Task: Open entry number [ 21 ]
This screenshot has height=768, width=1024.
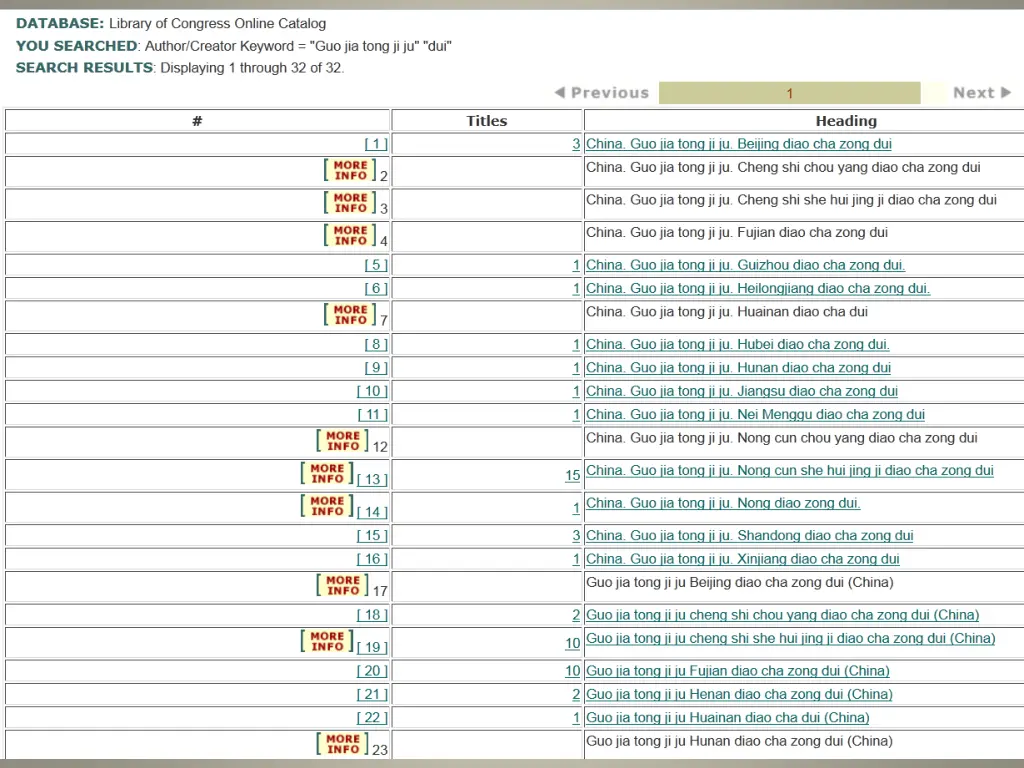Action: (372, 695)
